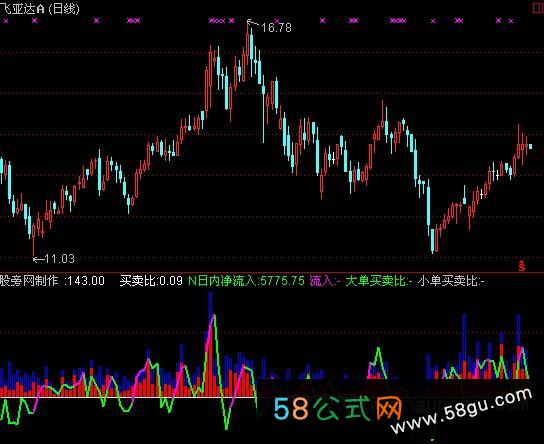544x444 pixels.
Task: Select the 11.03 low price label
Action: point(59,259)
